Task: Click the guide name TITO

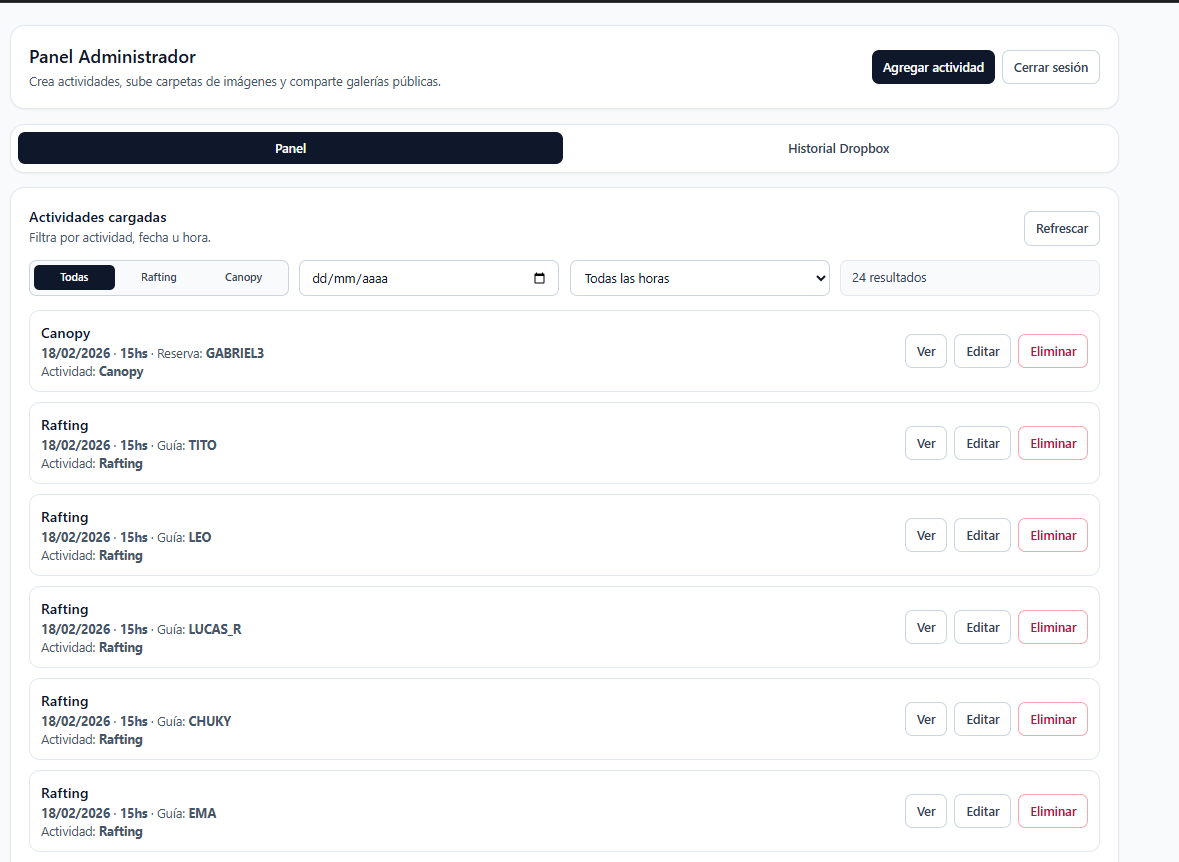Action: click(202, 445)
